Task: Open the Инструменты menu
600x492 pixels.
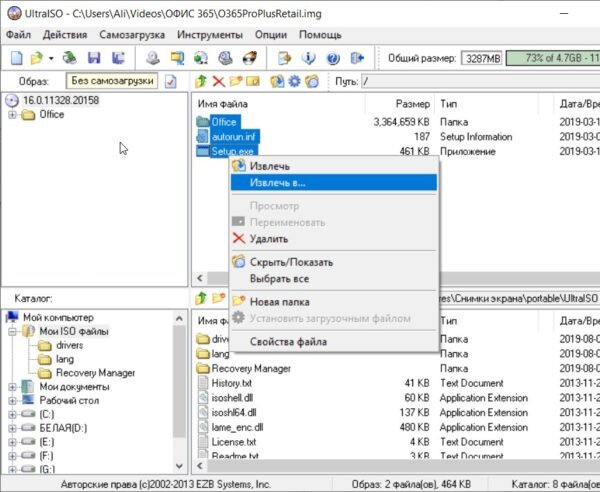Action: (x=210, y=35)
